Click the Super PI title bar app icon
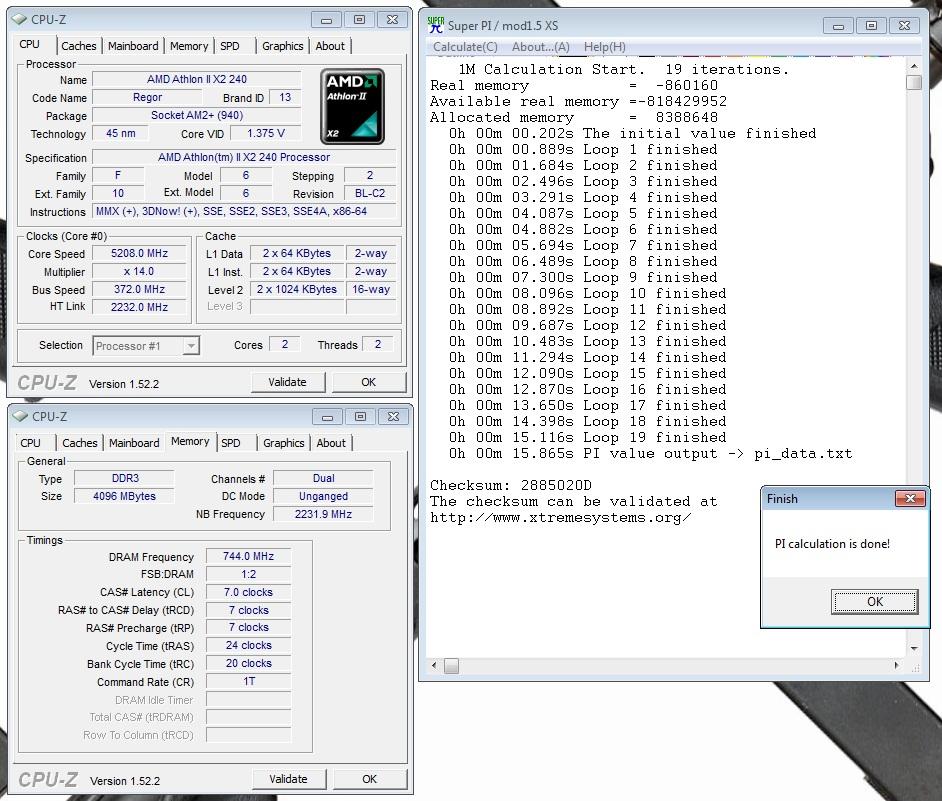942x801 pixels. pos(436,25)
